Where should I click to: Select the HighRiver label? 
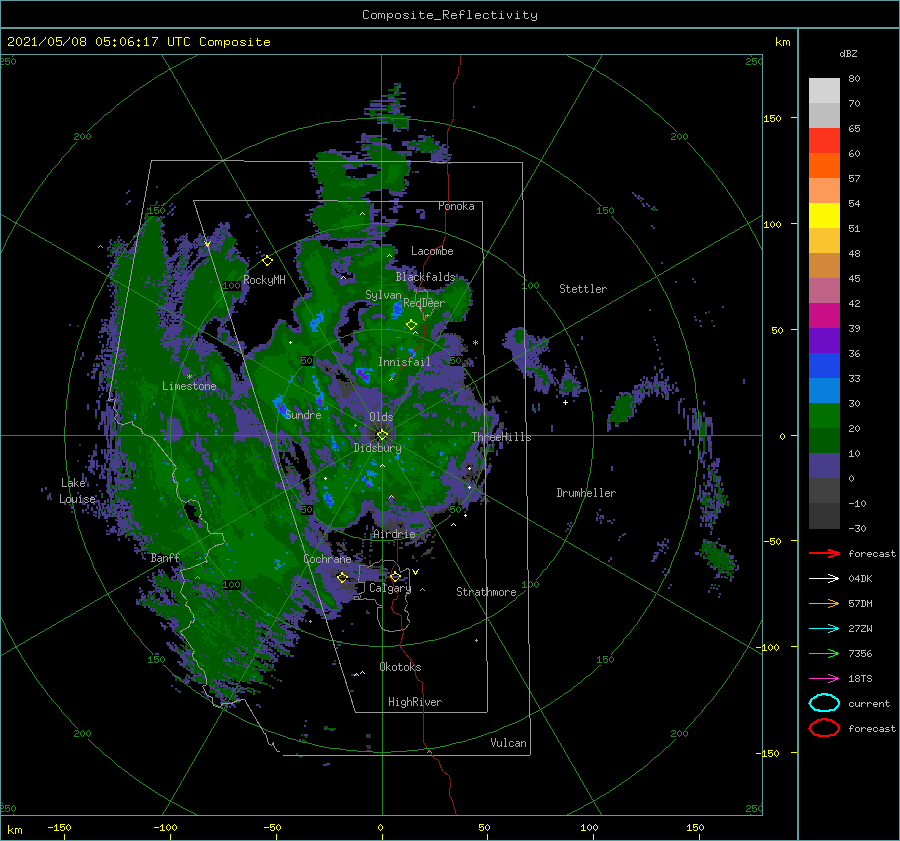click(x=415, y=702)
